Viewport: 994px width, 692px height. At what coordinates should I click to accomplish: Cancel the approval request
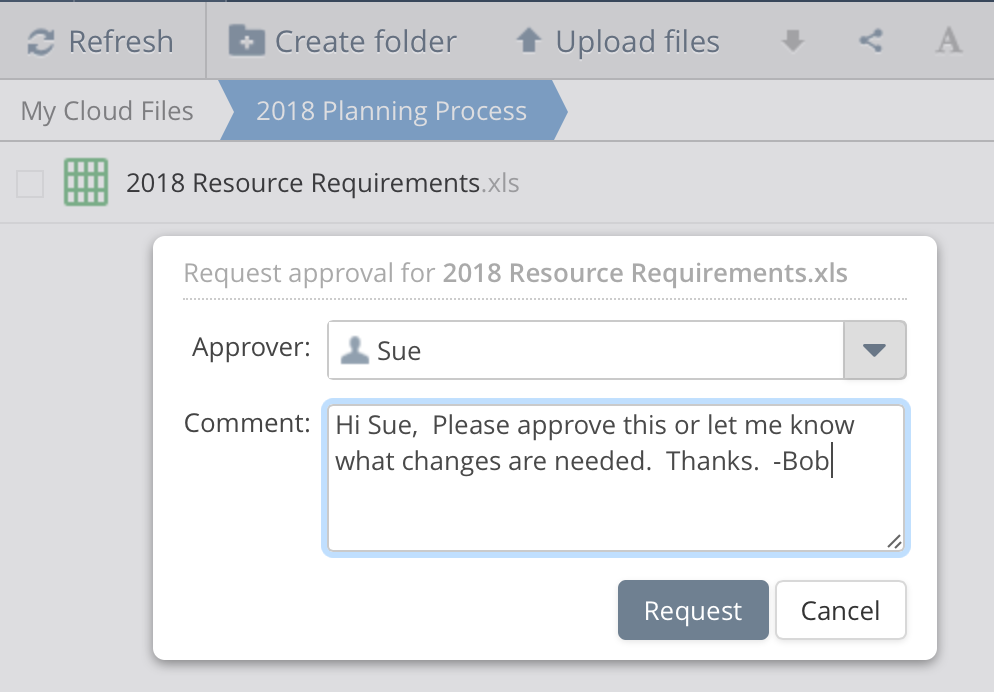840,610
